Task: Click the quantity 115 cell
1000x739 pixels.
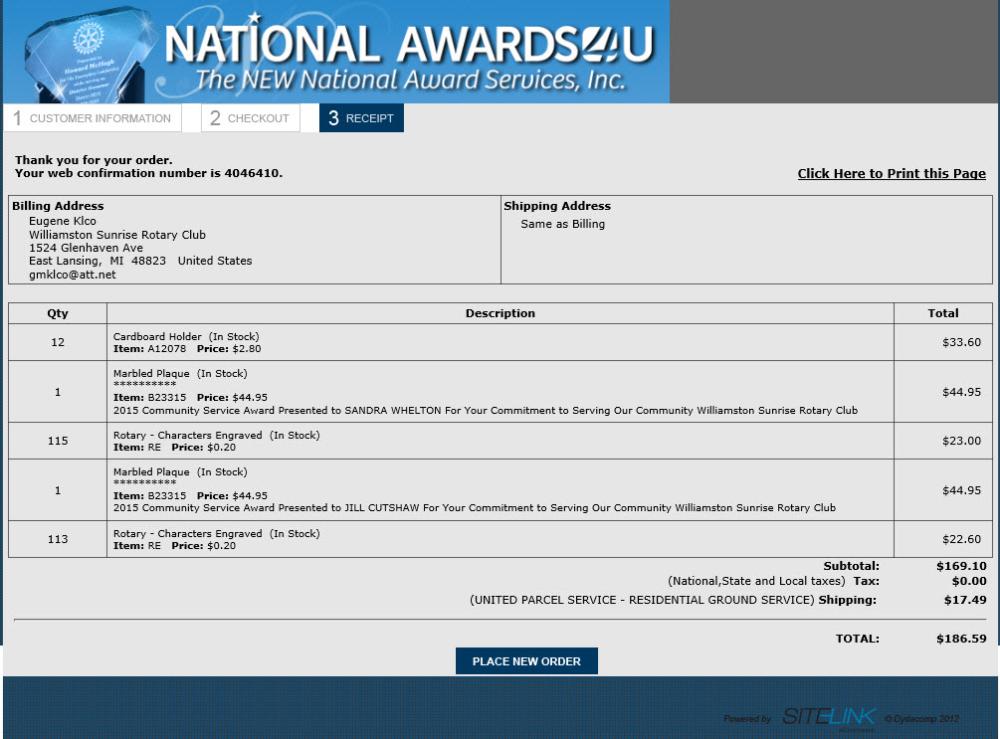Action: point(57,441)
